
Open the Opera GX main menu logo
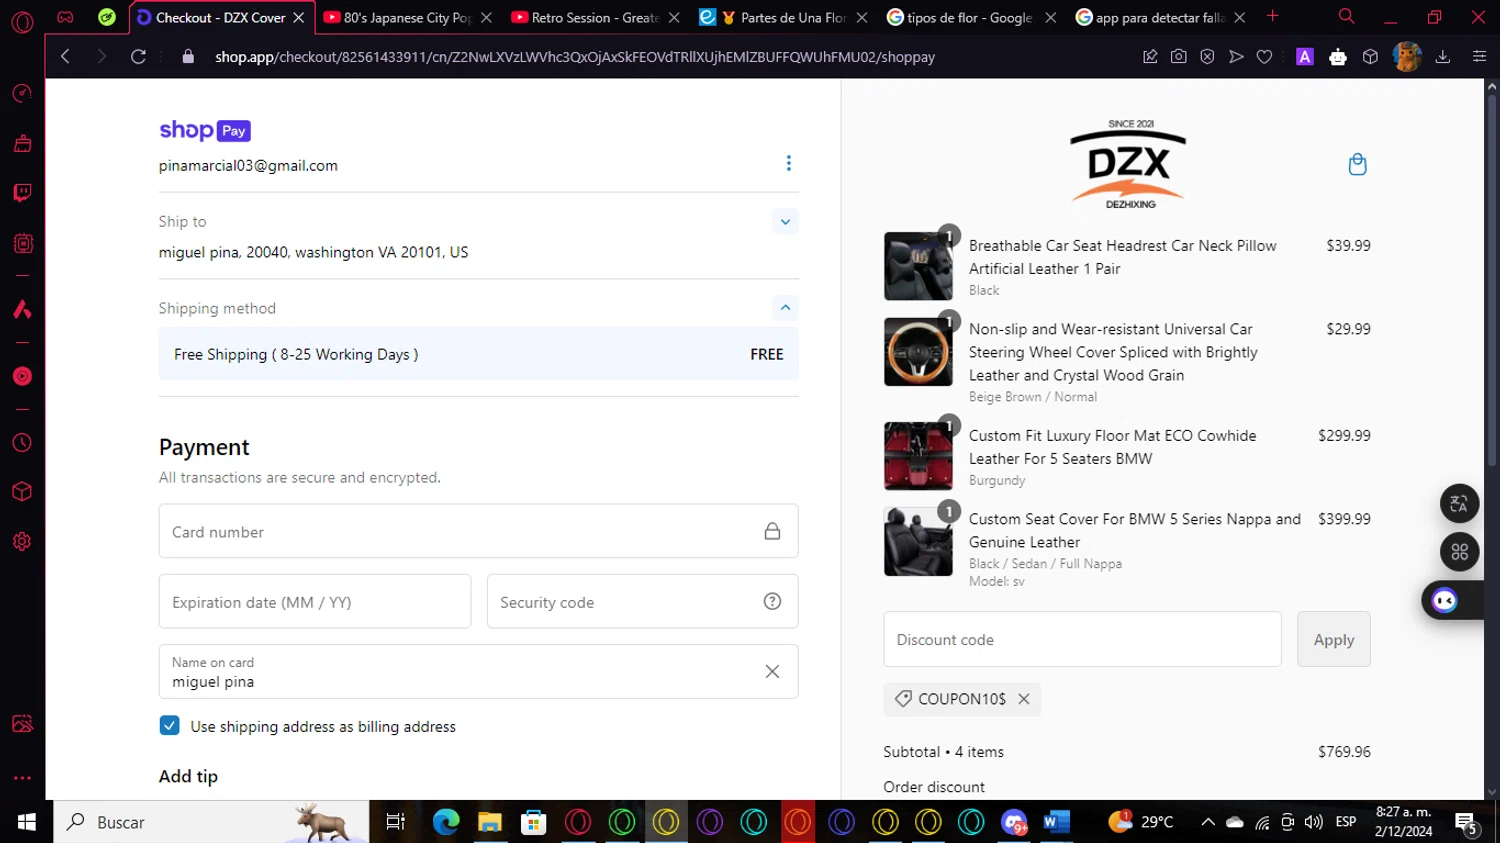pyautogui.click(x=22, y=21)
